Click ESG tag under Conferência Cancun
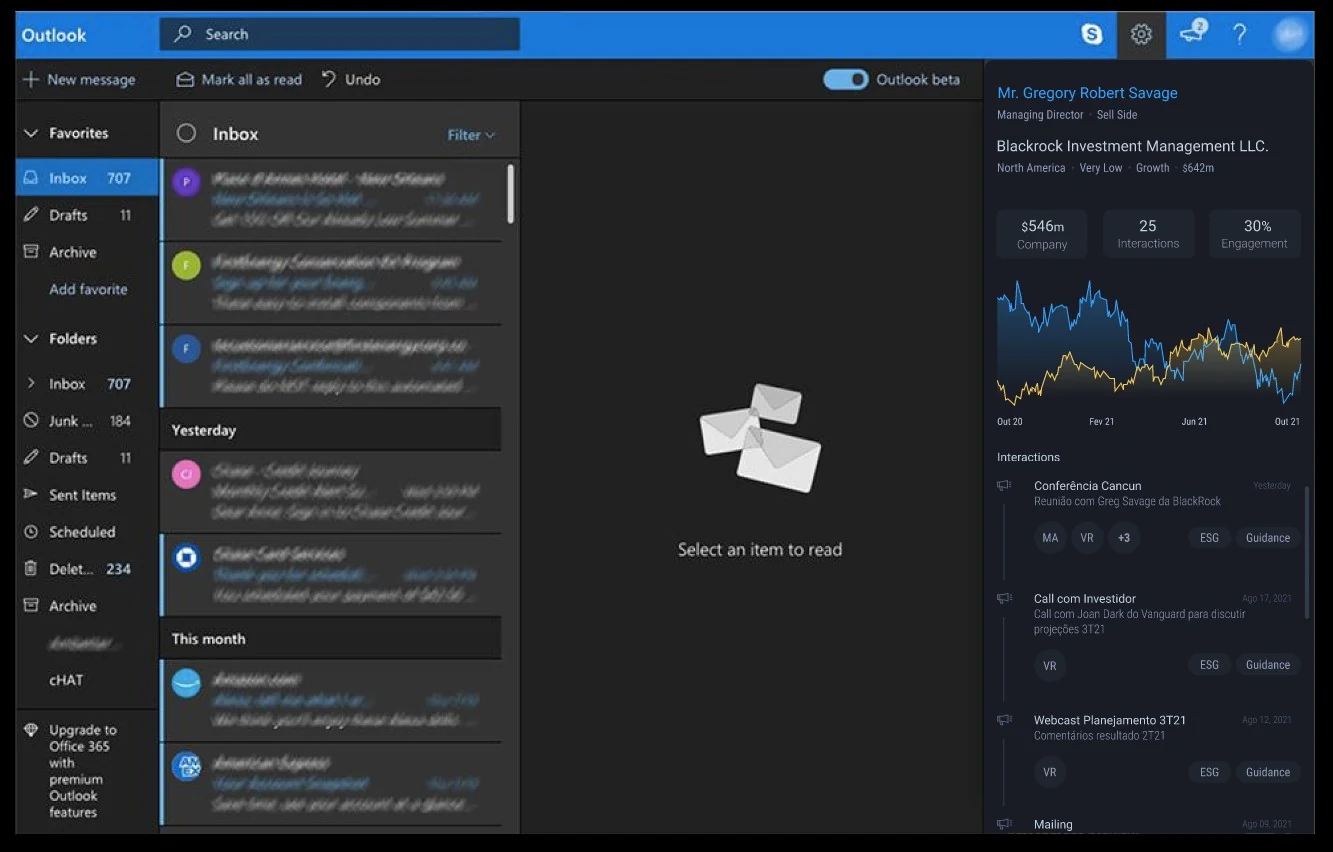Image resolution: width=1333 pixels, height=852 pixels. tap(1209, 538)
